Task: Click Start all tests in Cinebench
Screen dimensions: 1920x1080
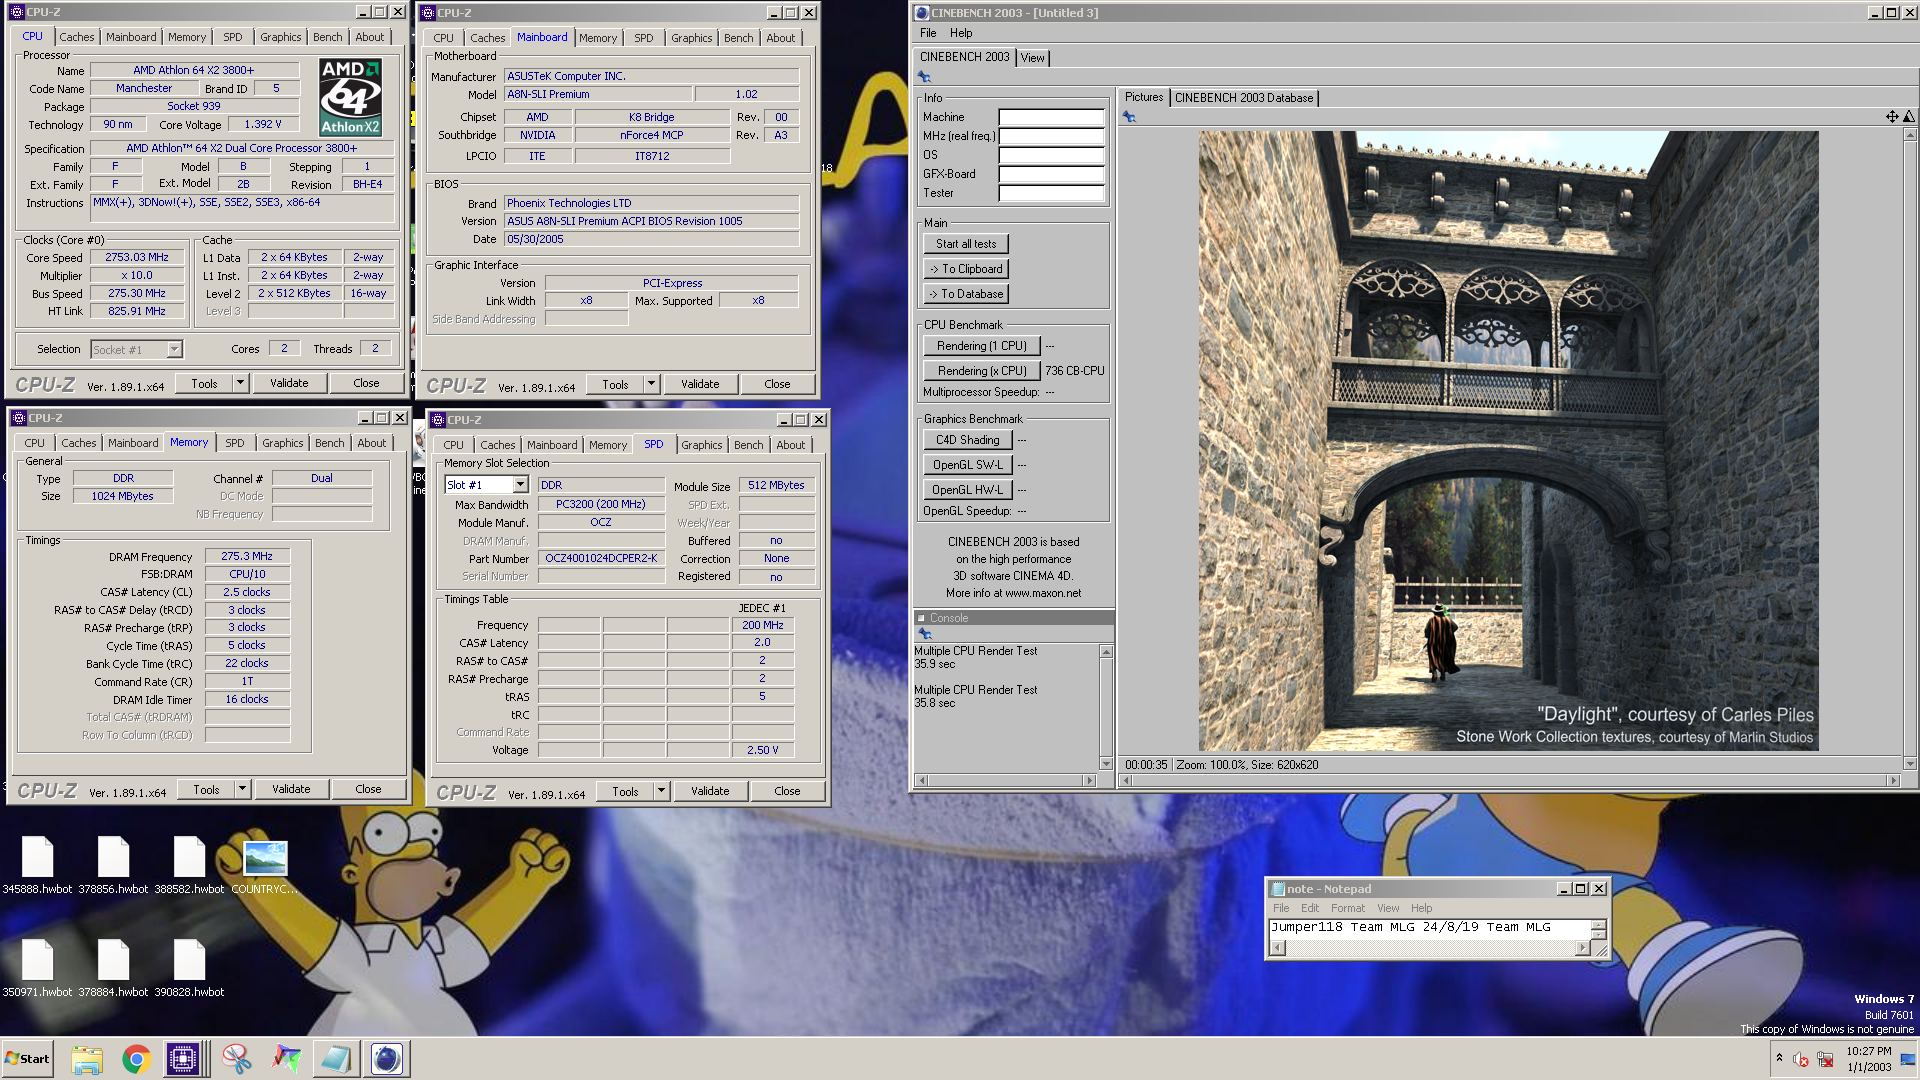Action: pyautogui.click(x=966, y=244)
